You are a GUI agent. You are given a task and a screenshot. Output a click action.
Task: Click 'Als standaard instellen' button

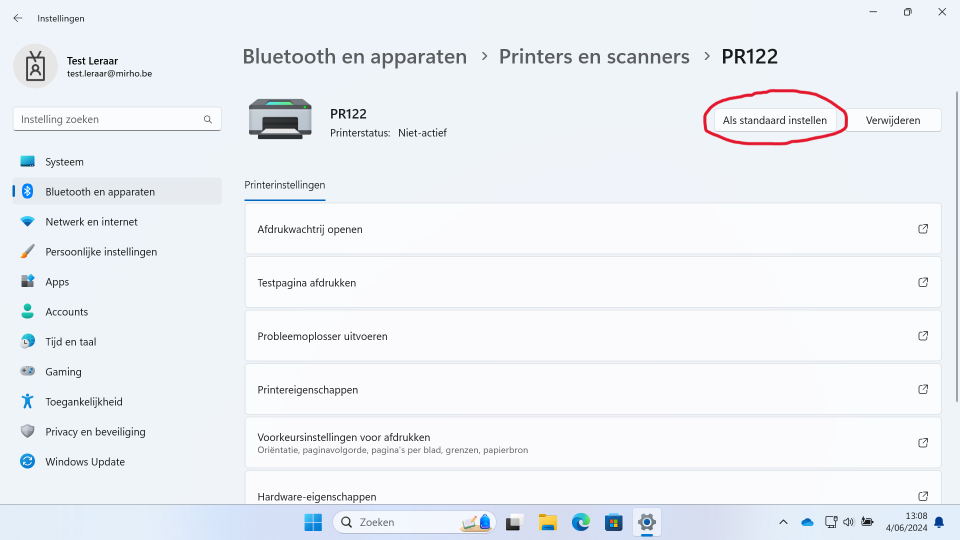[x=775, y=120]
